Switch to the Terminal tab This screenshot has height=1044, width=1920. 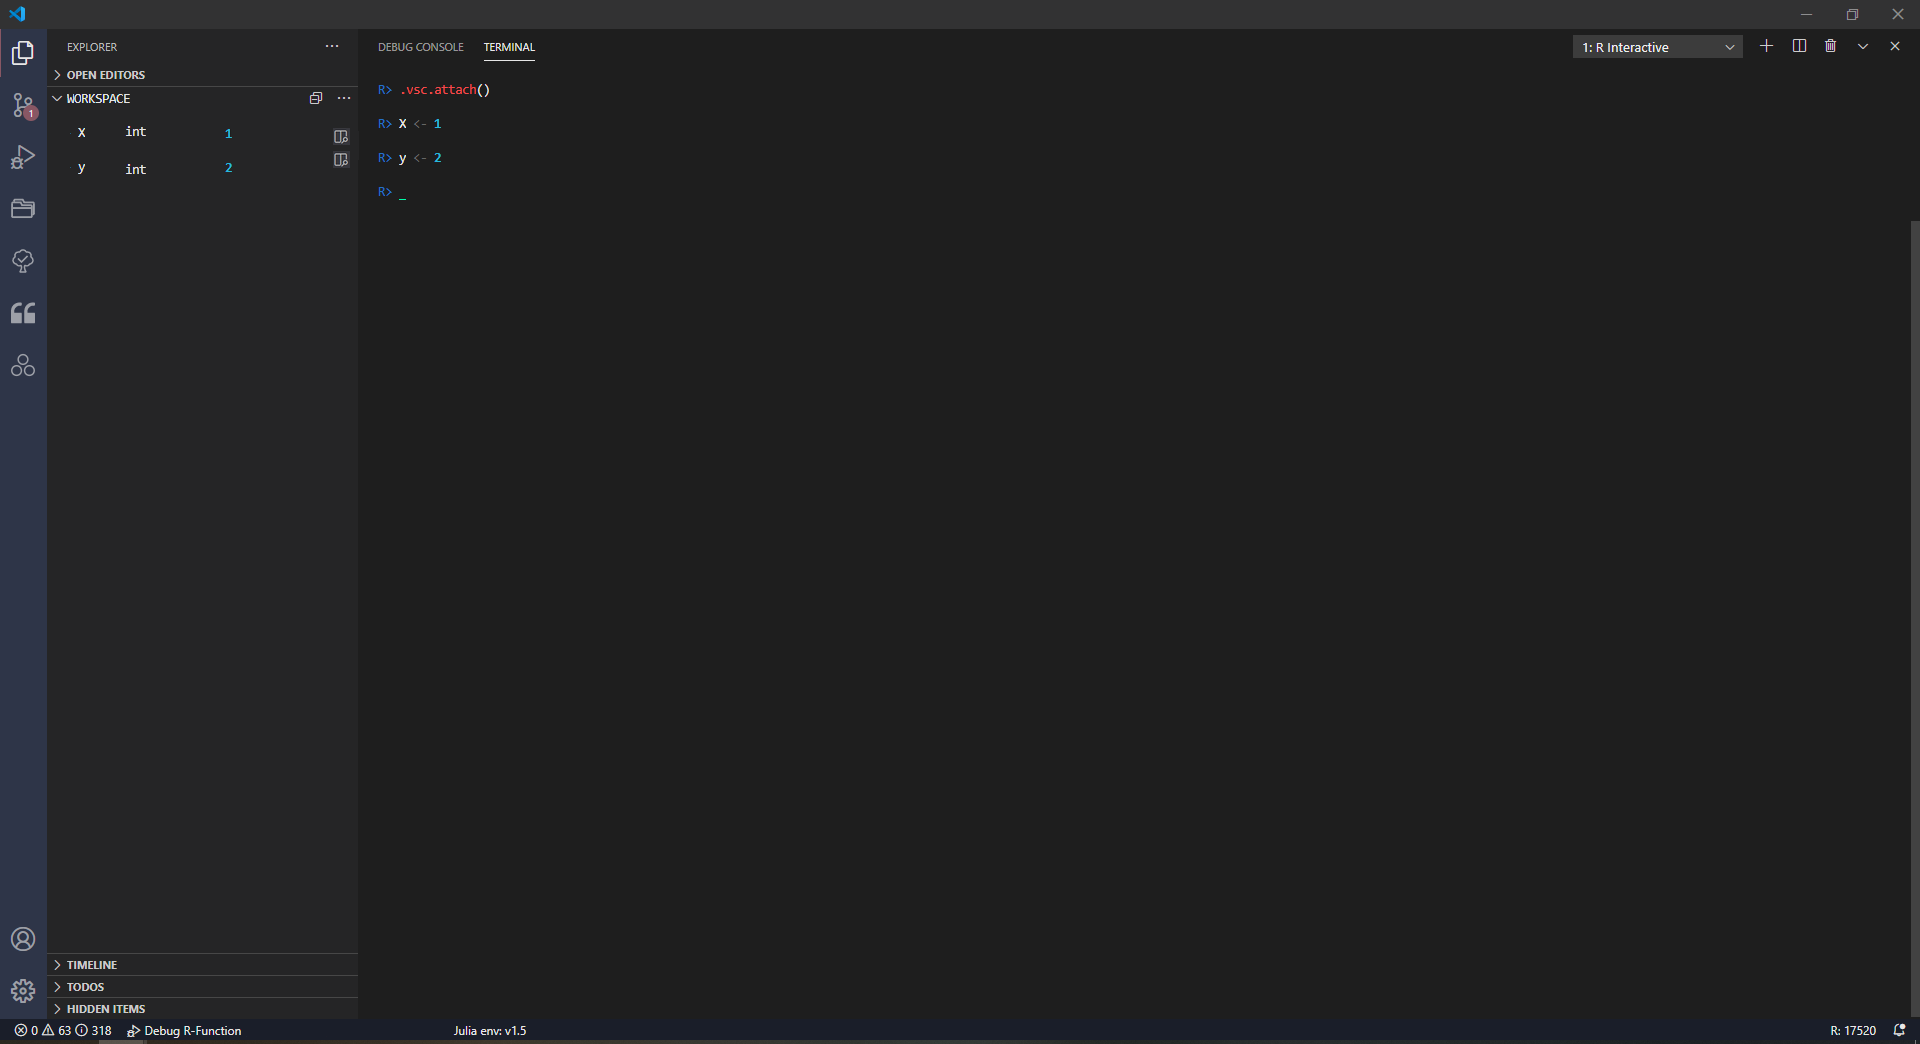click(509, 47)
